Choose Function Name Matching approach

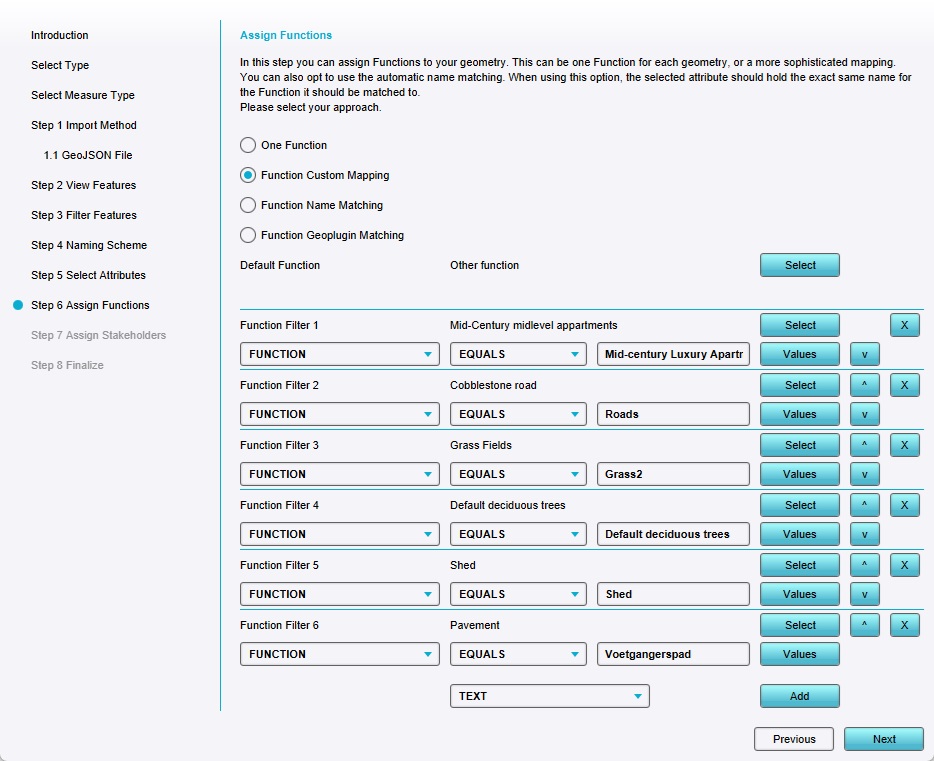click(x=248, y=205)
